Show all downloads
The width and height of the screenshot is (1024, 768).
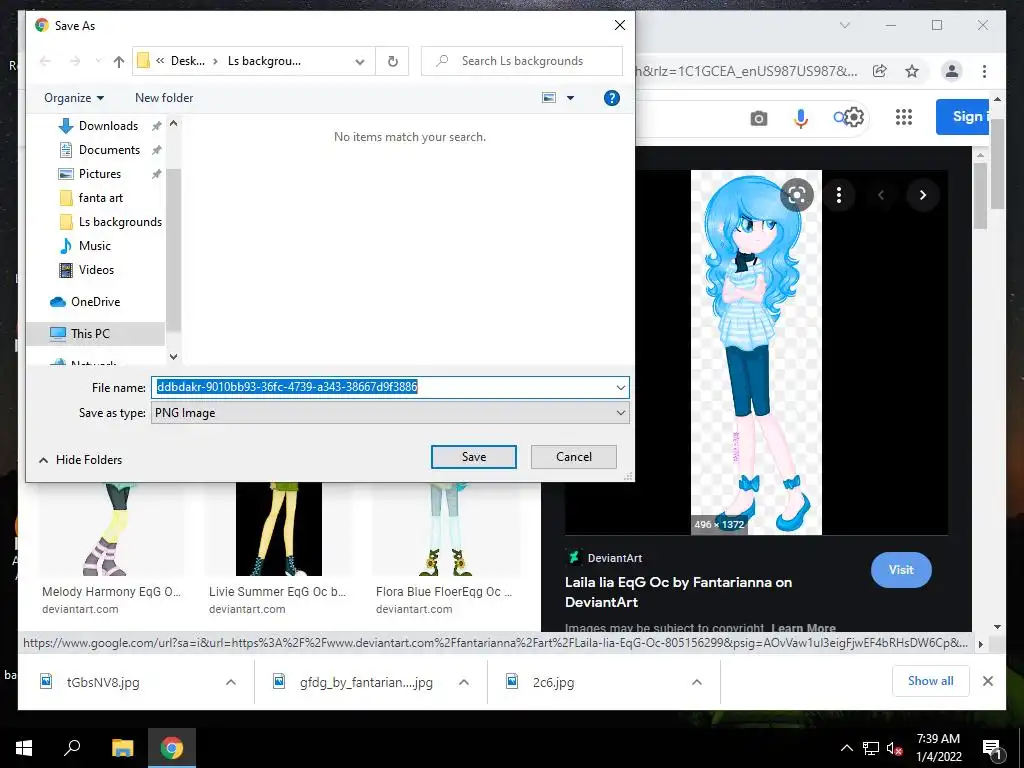pos(931,681)
